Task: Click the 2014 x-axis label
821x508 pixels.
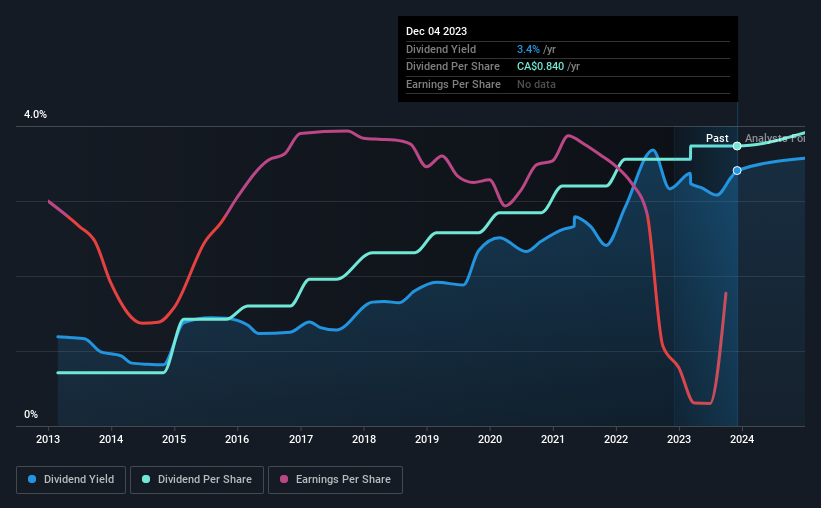Action: pos(111,439)
